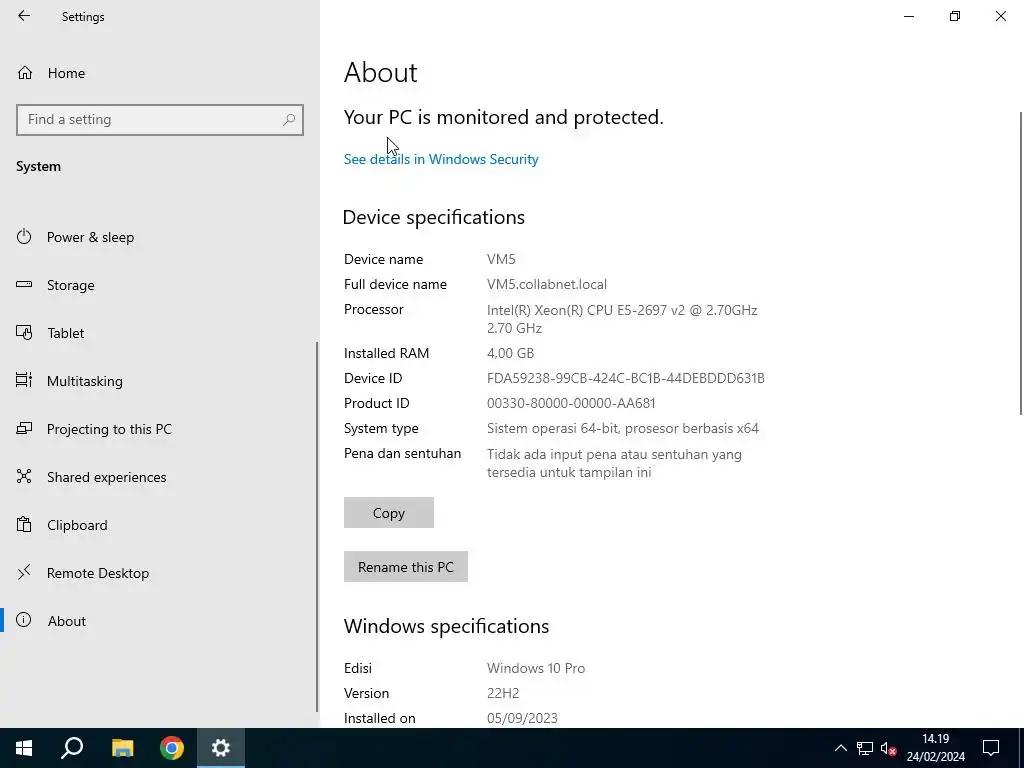This screenshot has height=768, width=1024.
Task: Launch File Explorer from taskbar
Action: point(122,748)
